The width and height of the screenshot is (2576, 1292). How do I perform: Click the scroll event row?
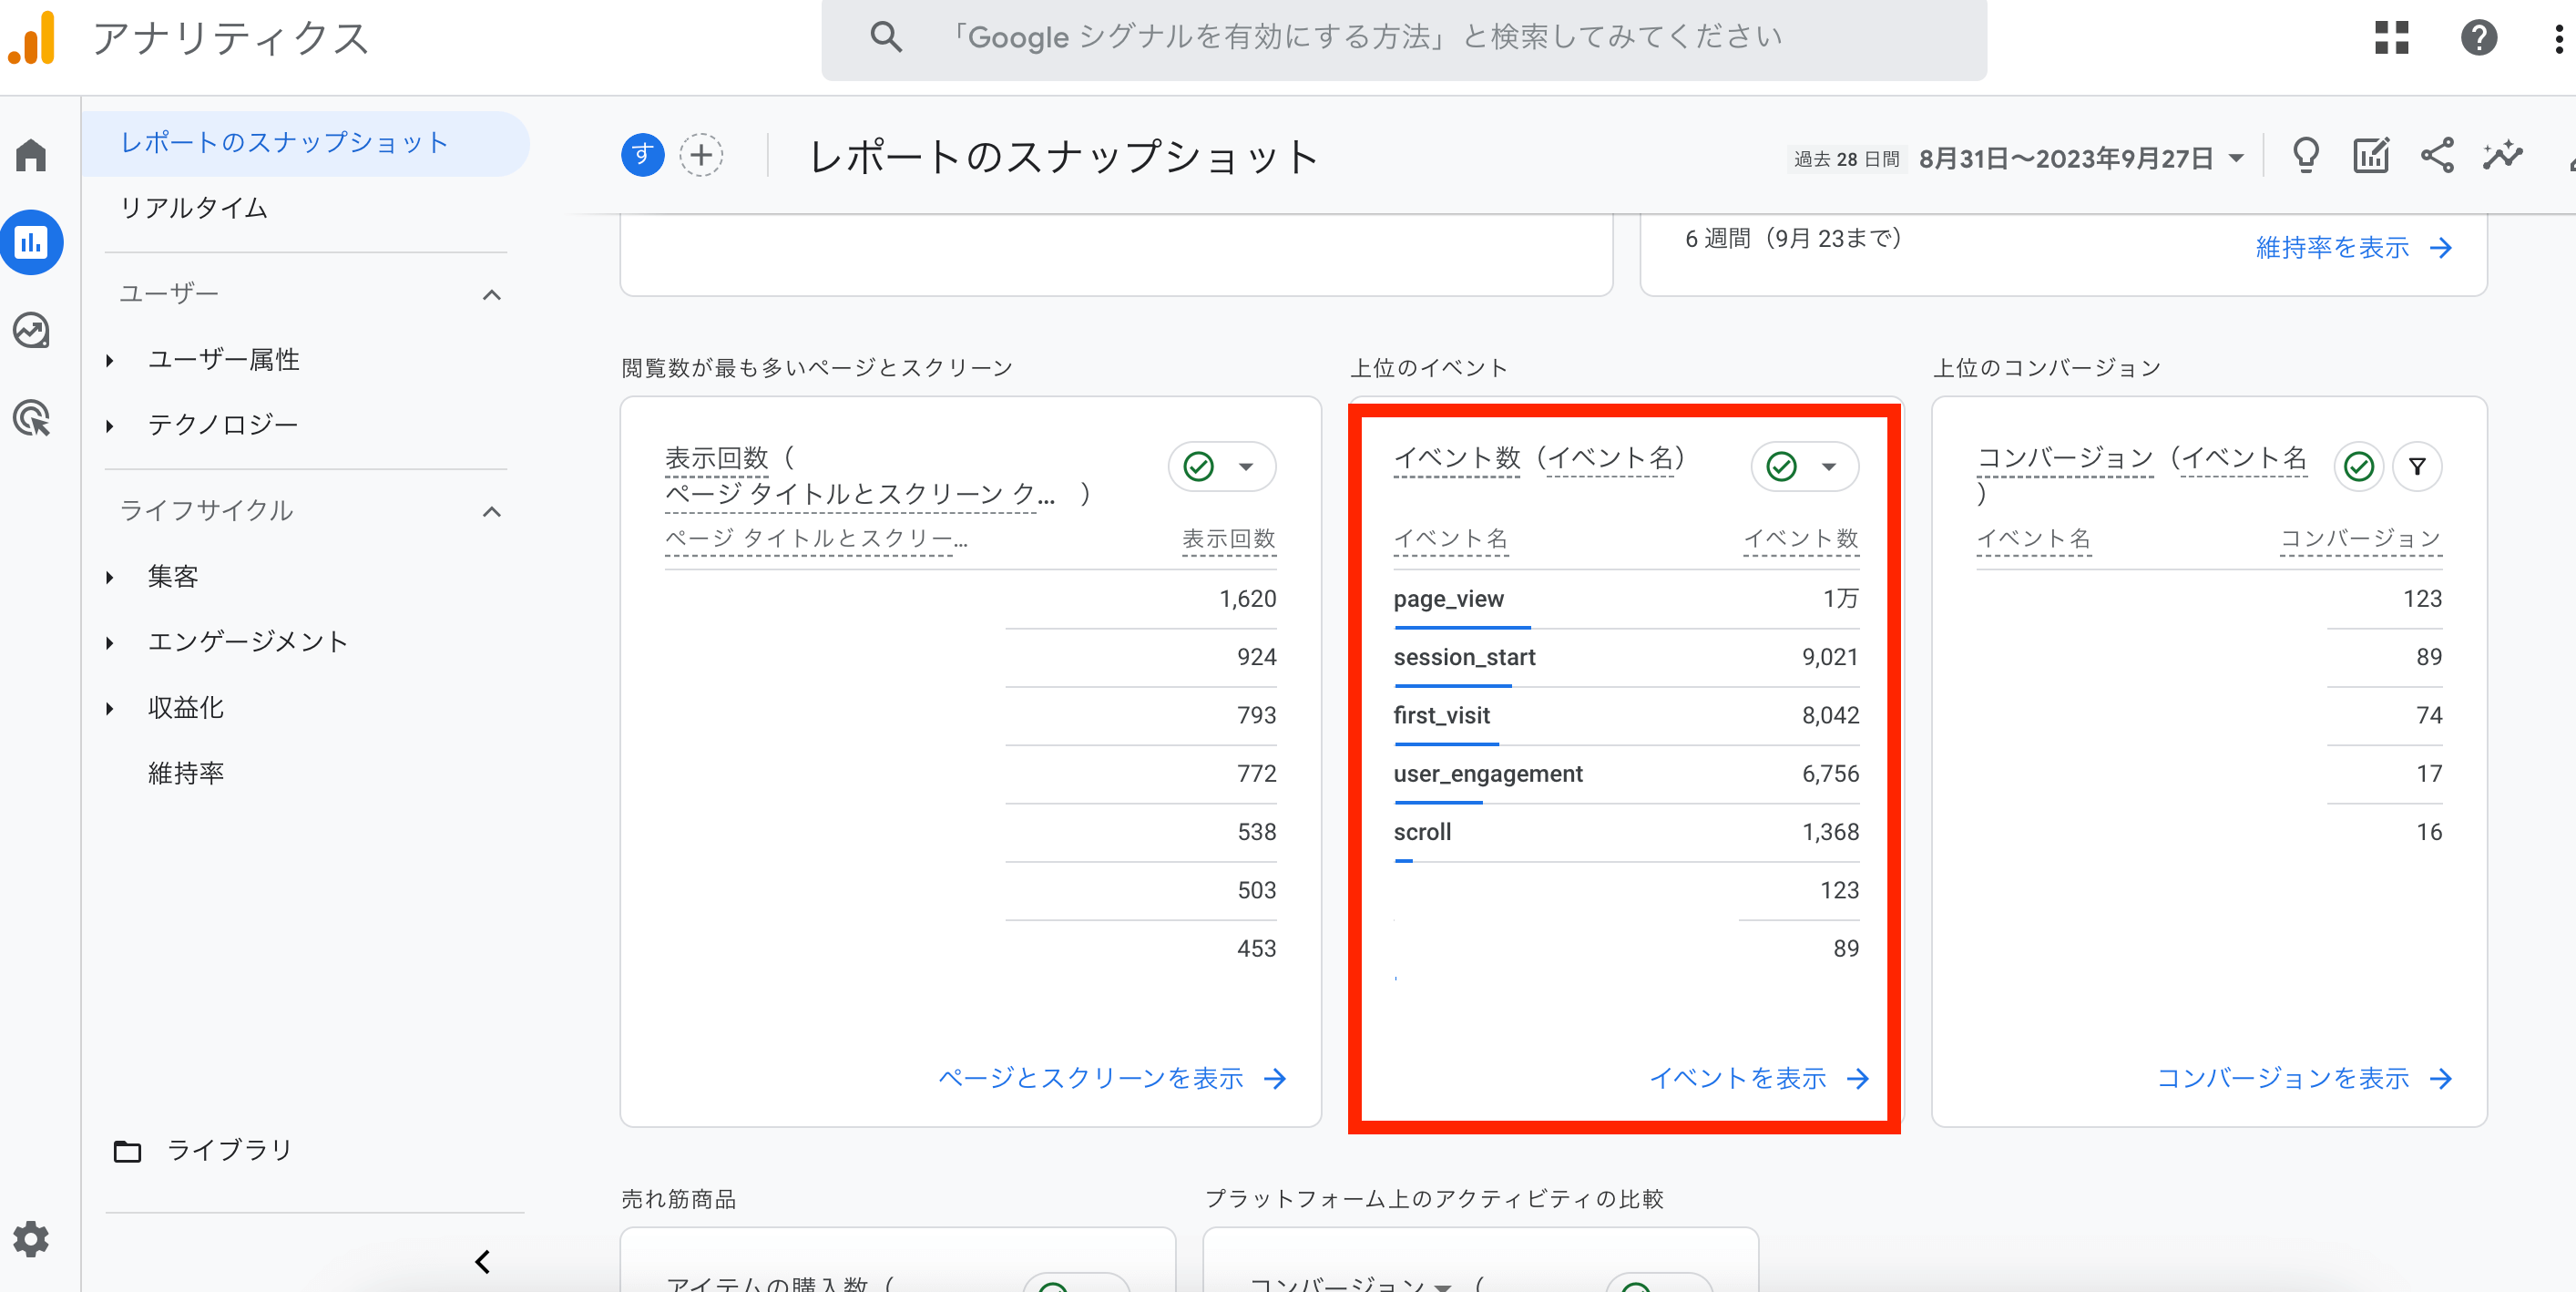pos(1626,833)
